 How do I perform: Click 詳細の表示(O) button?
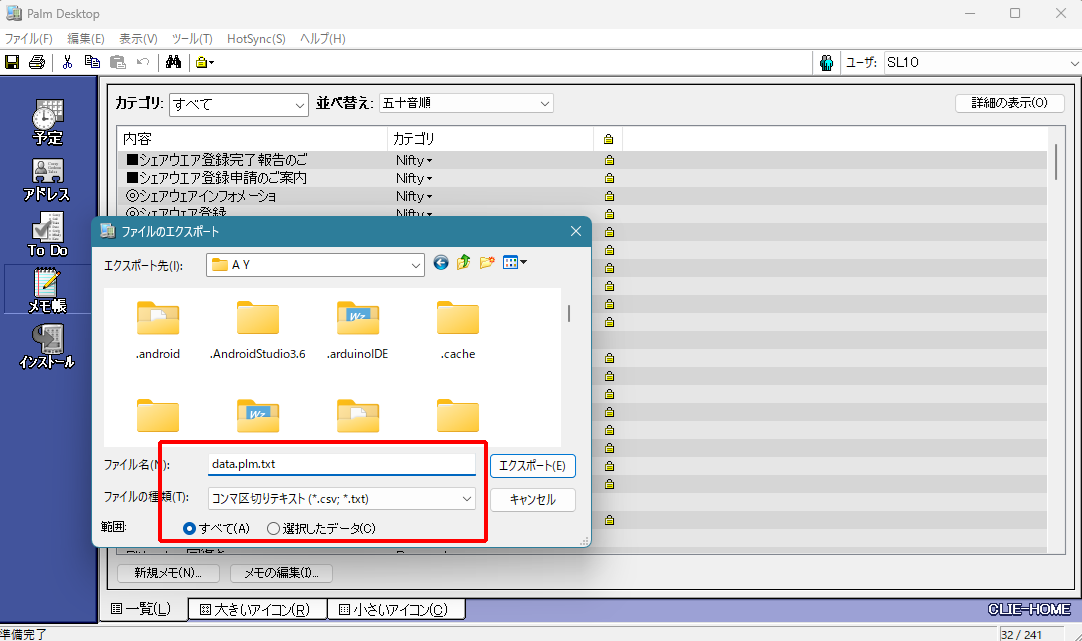tap(1010, 103)
